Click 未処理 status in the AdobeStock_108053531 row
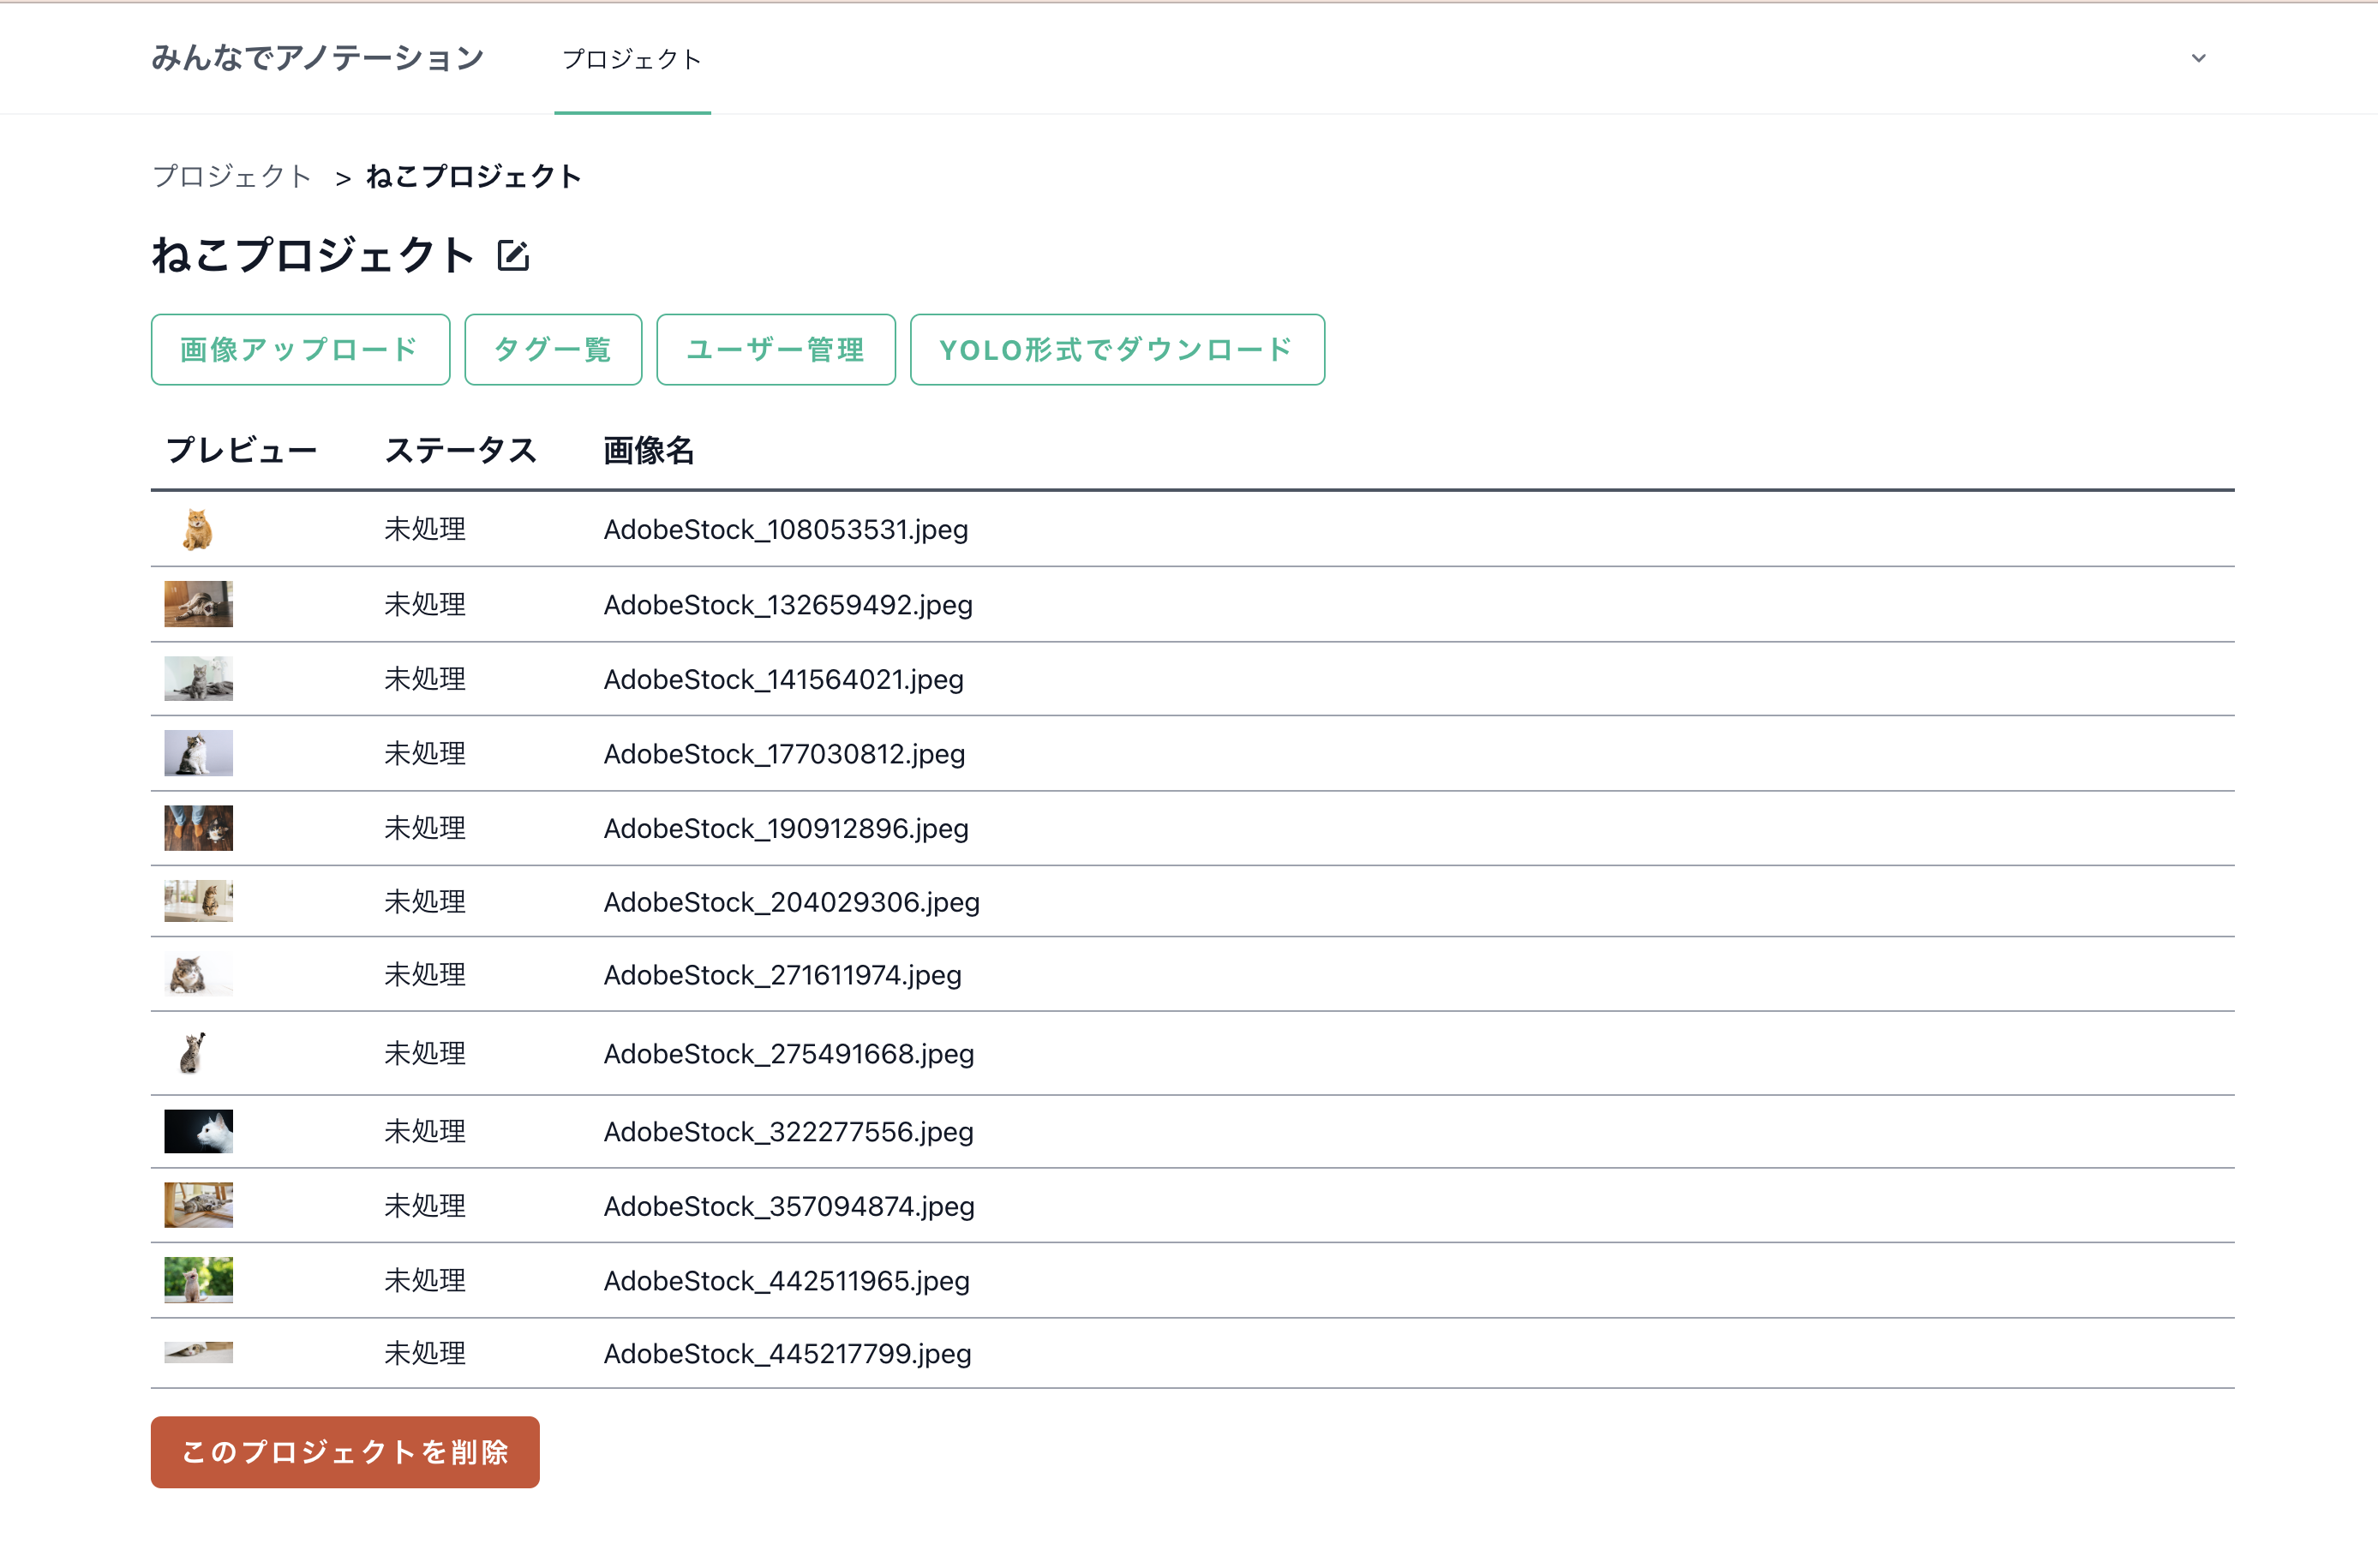The image size is (2378, 1568). (x=425, y=529)
